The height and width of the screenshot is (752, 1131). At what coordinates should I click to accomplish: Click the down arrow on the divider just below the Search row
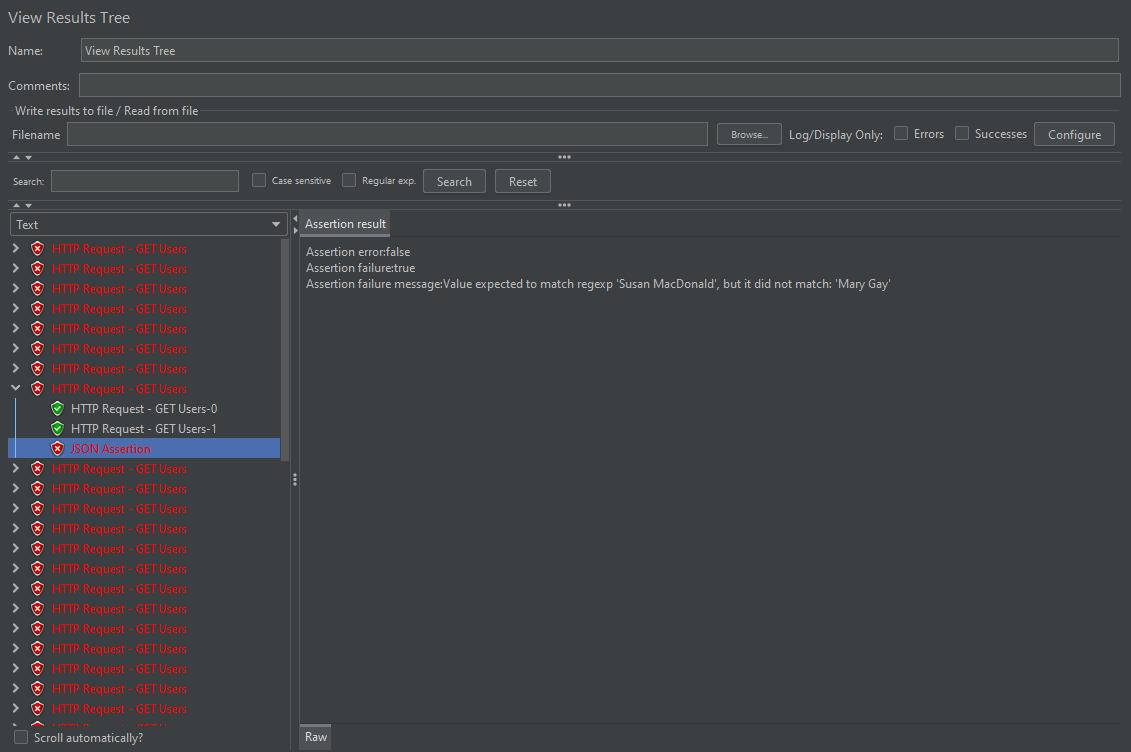coord(29,205)
